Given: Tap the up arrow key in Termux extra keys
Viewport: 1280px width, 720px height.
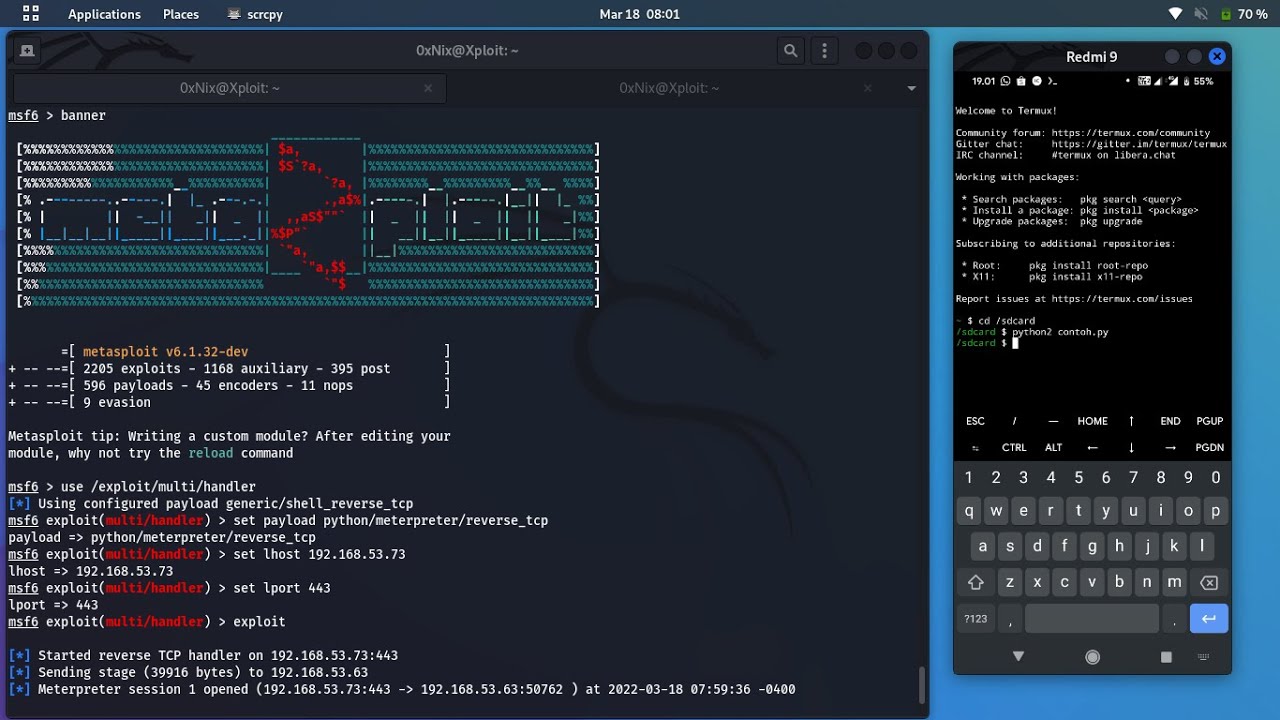Looking at the screenshot, I should pyautogui.click(x=1131, y=421).
